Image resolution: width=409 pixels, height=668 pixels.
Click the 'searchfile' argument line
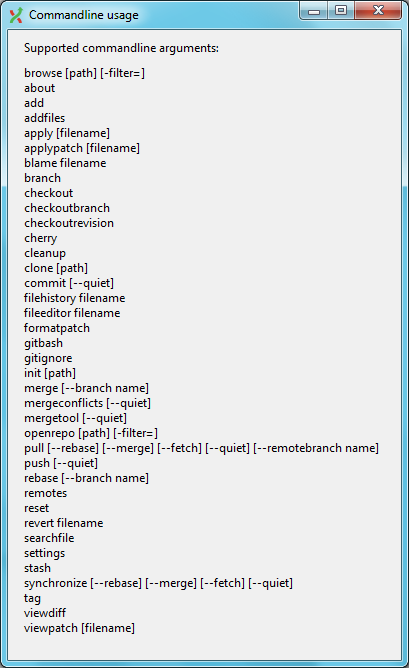(x=49, y=538)
